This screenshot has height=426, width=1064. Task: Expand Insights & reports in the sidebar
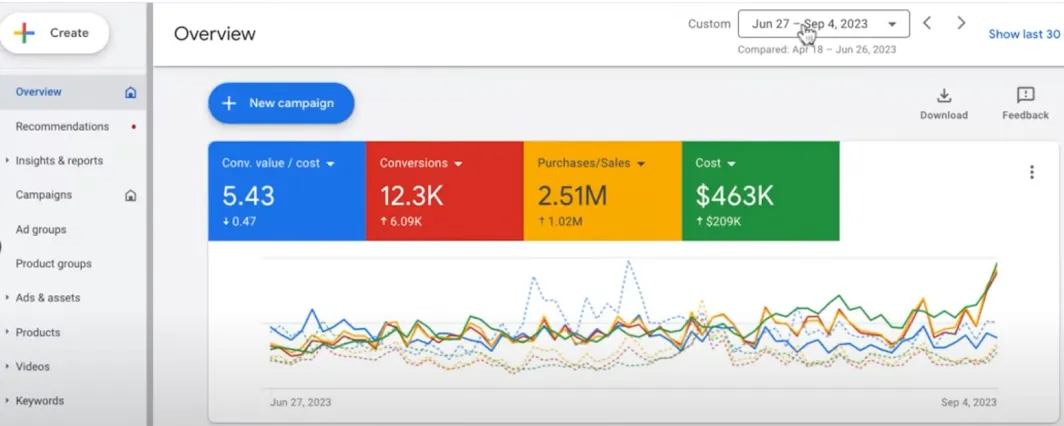(x=58, y=161)
